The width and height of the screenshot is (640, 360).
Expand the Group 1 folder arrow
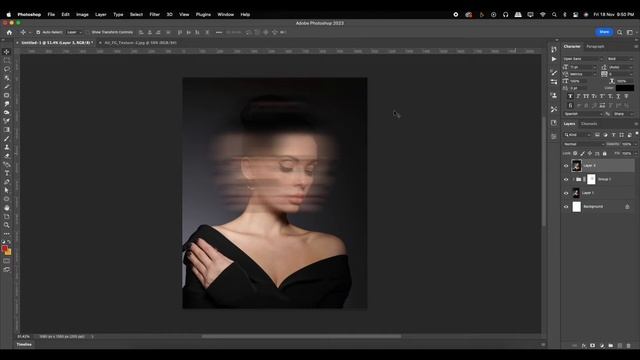573,180
